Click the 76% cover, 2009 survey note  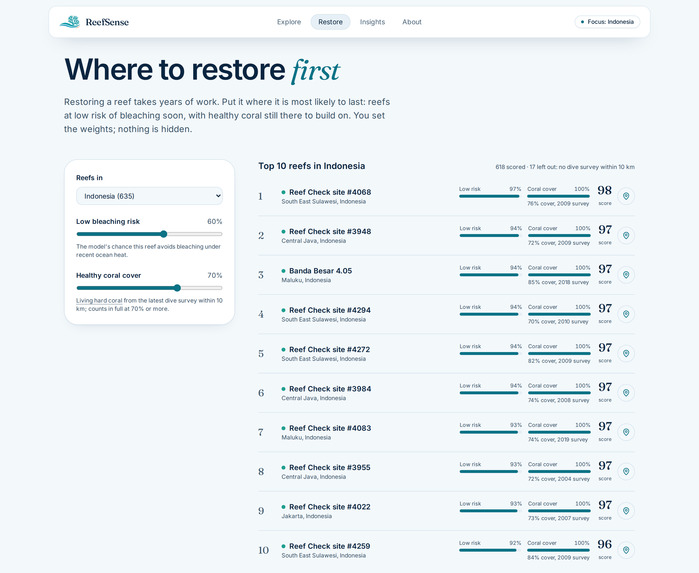558,203
